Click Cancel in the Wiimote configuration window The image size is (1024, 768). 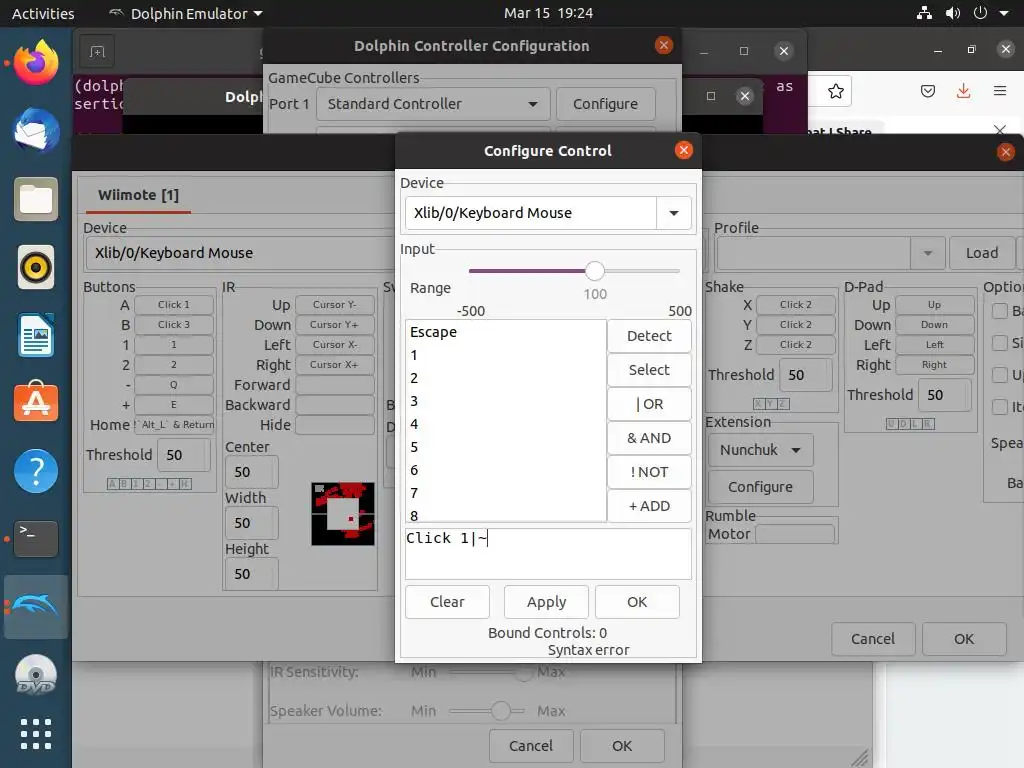tap(872, 639)
